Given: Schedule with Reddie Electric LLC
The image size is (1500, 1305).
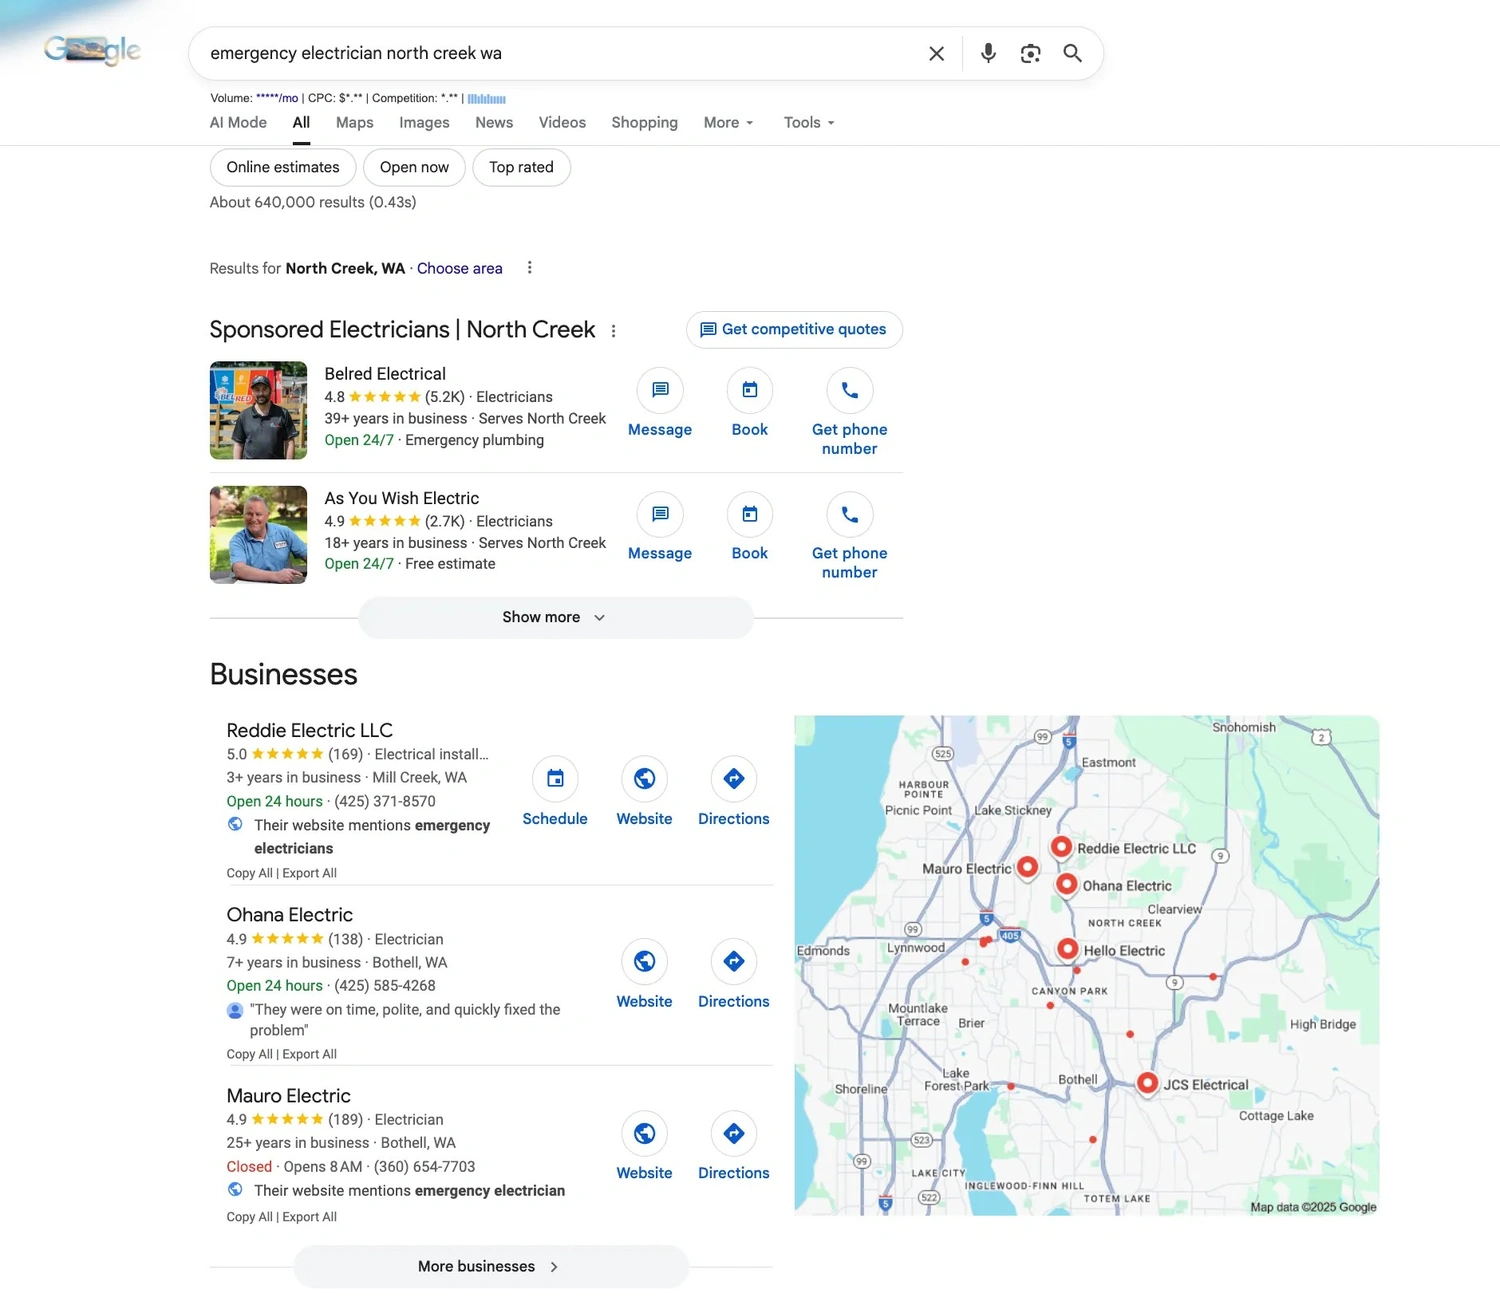Looking at the screenshot, I should (555, 793).
